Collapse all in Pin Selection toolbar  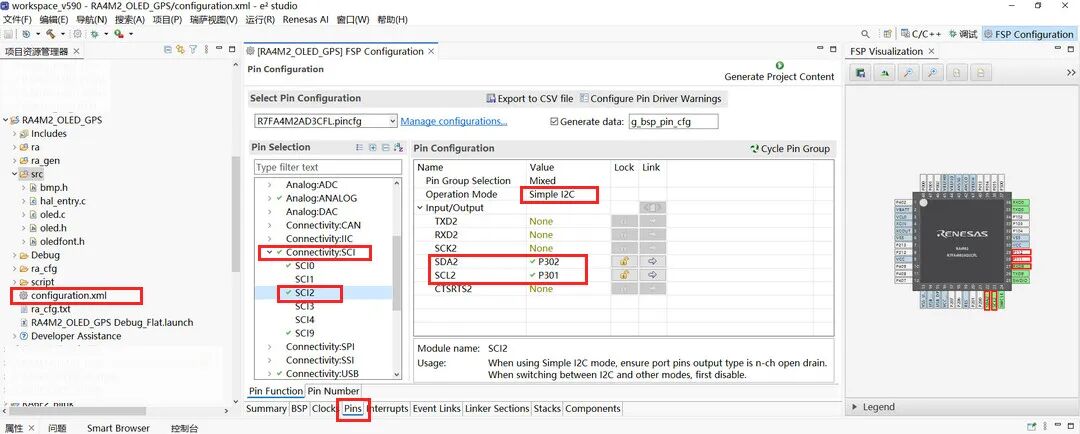(x=385, y=148)
